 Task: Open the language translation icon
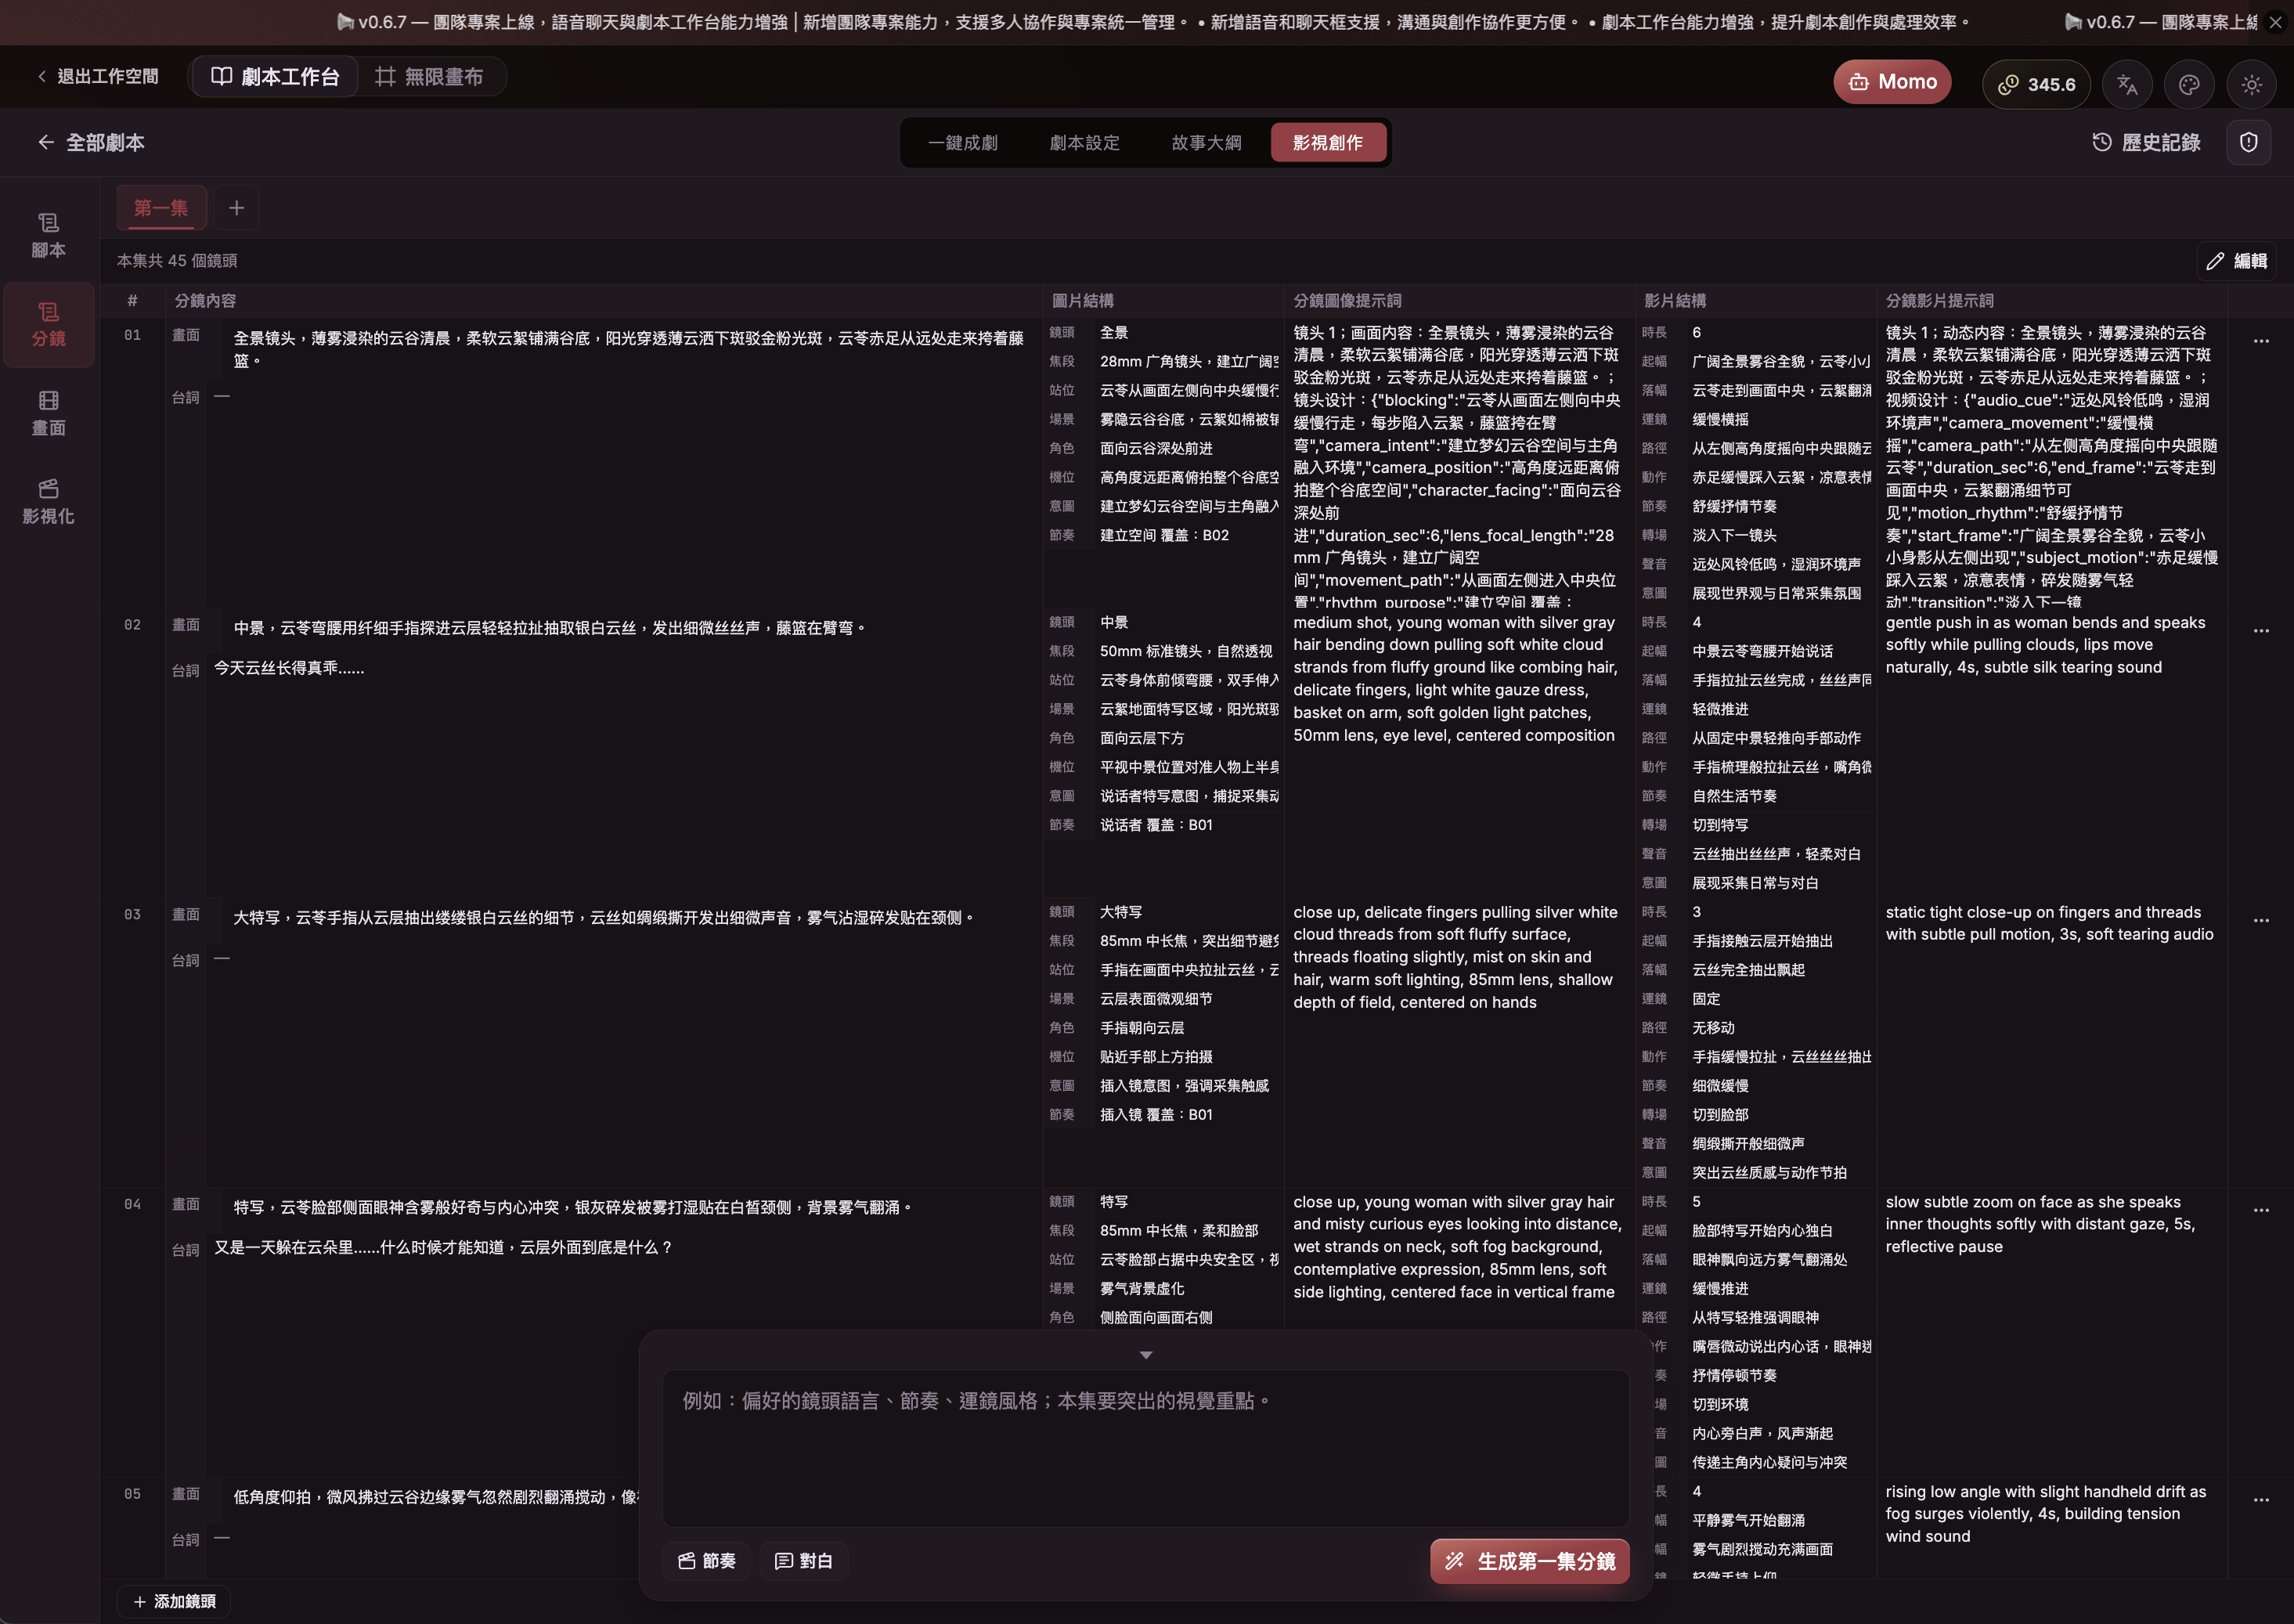pos(2127,85)
